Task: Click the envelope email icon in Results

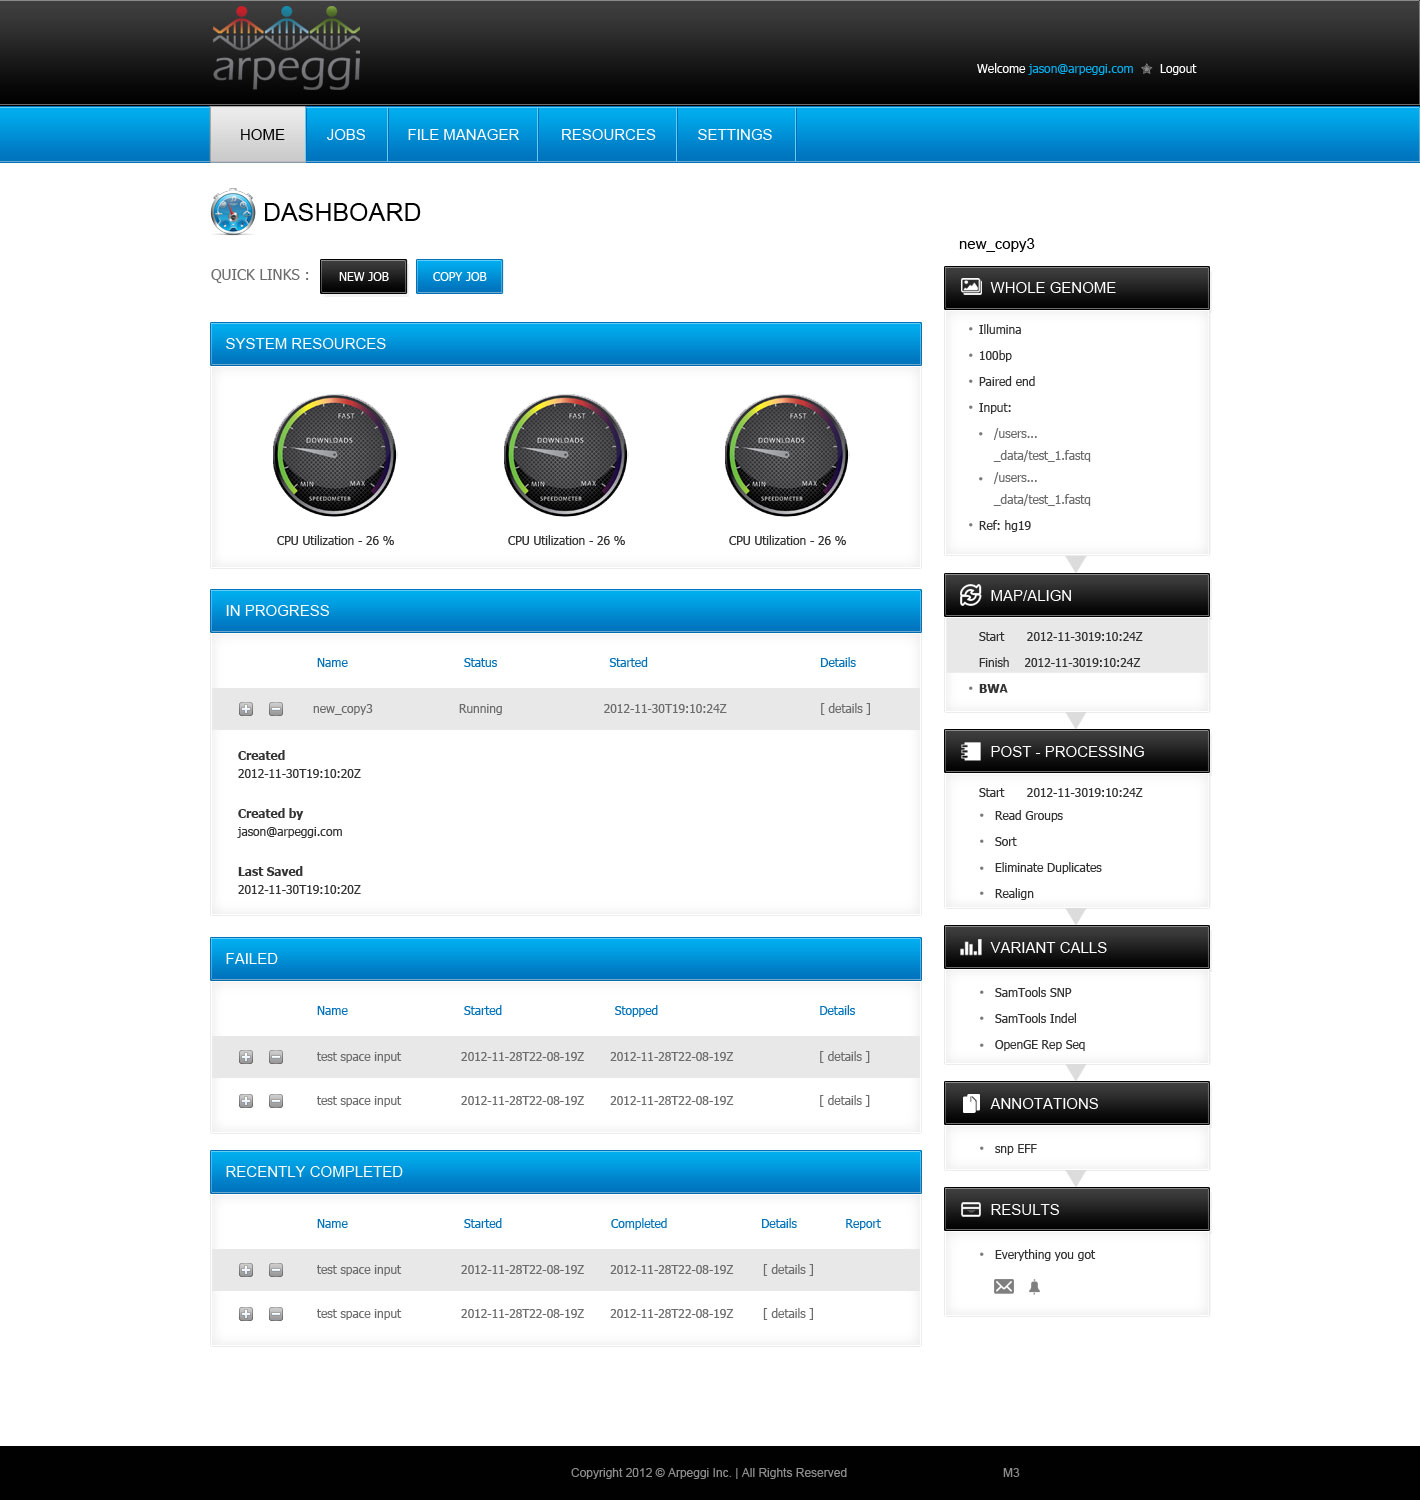Action: tap(1004, 1287)
